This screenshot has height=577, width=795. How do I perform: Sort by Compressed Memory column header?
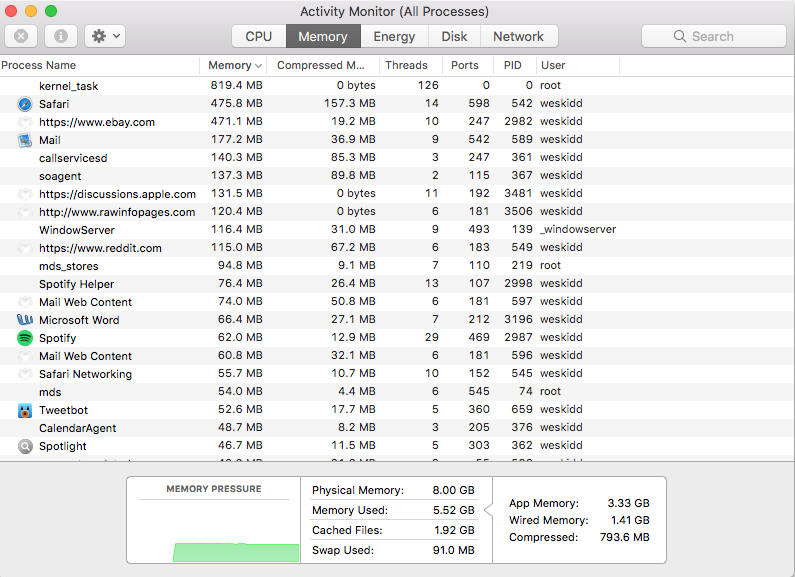[323, 65]
